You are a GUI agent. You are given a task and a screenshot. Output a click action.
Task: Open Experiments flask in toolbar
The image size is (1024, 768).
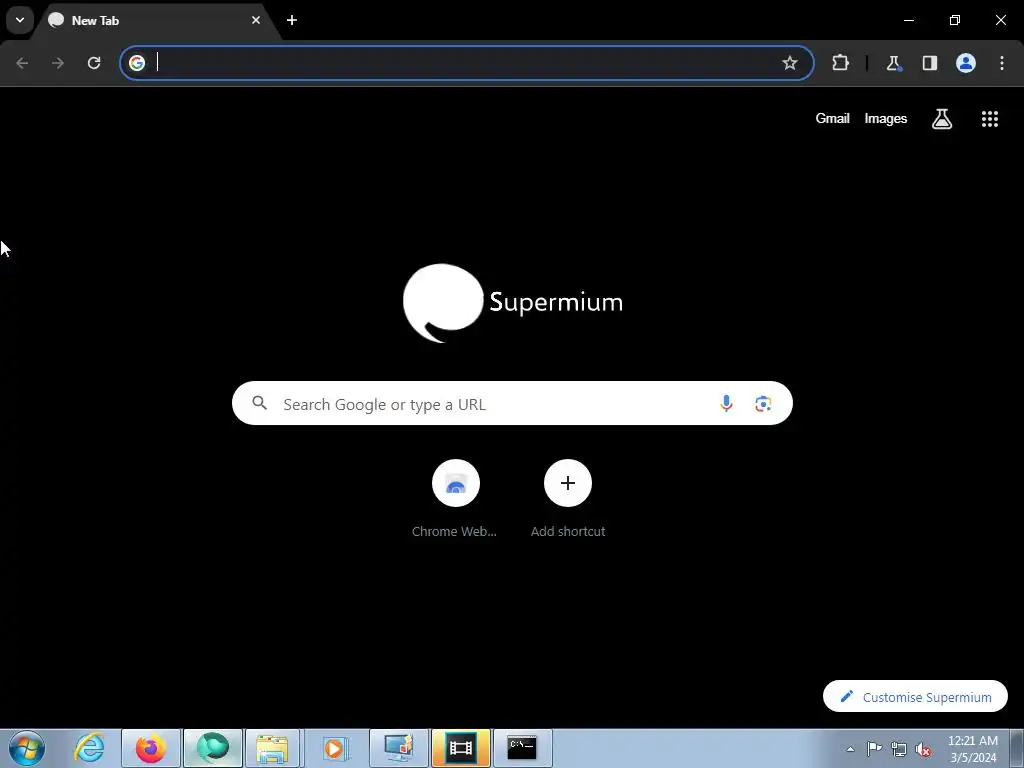[x=893, y=63]
